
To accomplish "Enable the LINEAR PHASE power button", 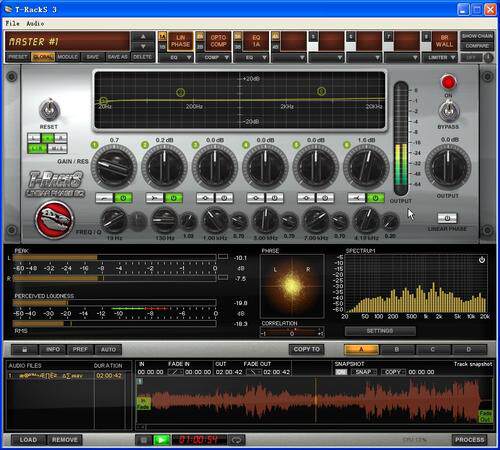I will click(x=447, y=218).
